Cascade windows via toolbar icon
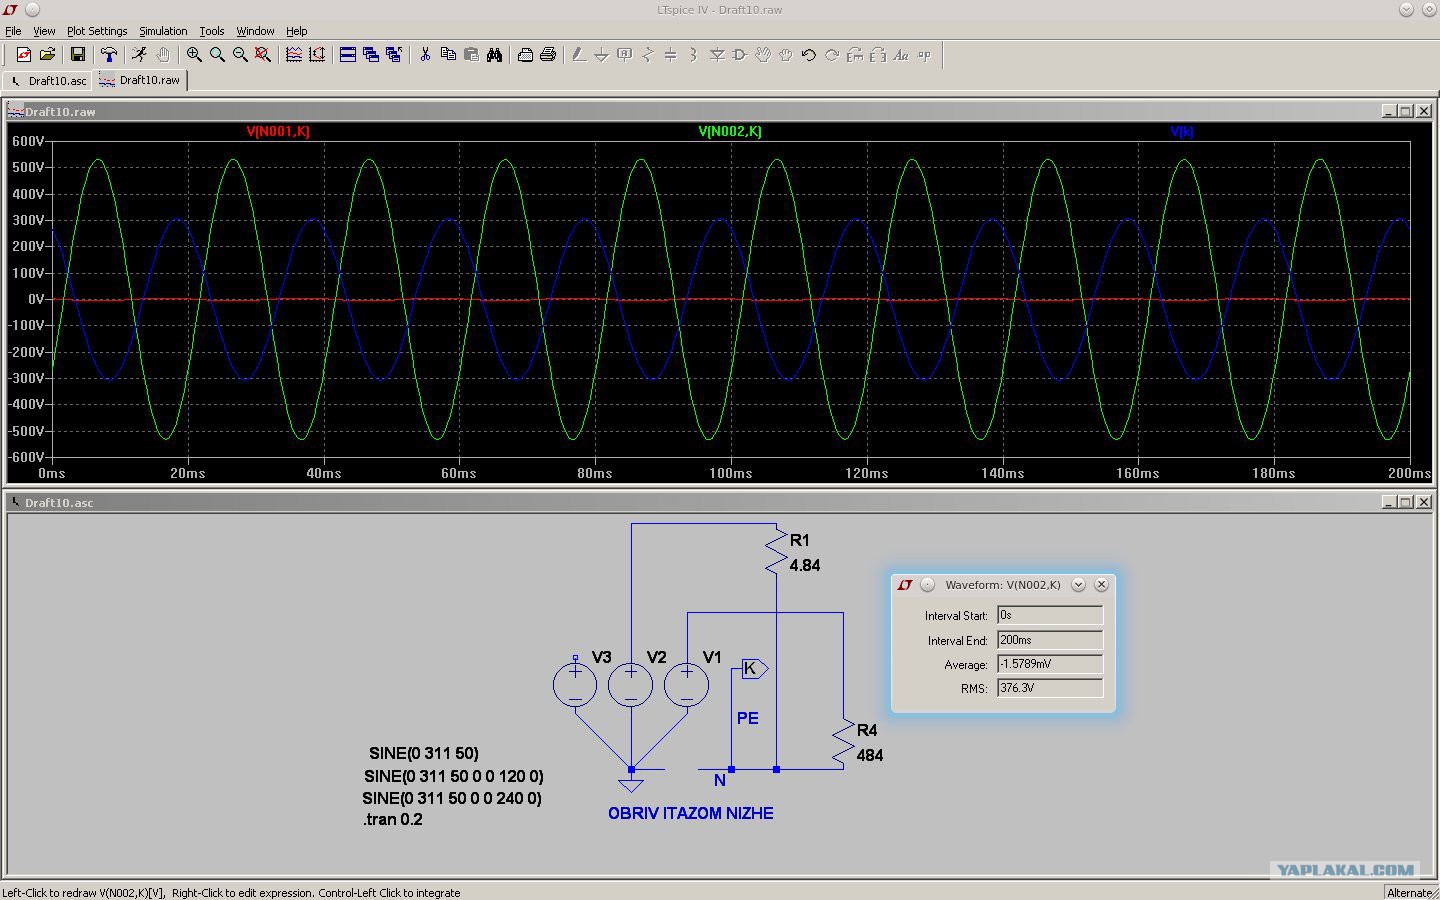The width and height of the screenshot is (1440, 900). [x=371, y=55]
